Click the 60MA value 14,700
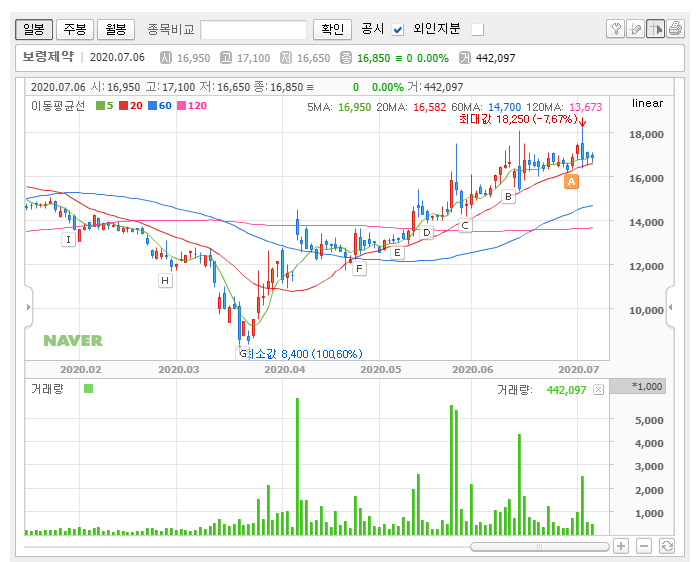This screenshot has width=696, height=562. click(x=504, y=107)
